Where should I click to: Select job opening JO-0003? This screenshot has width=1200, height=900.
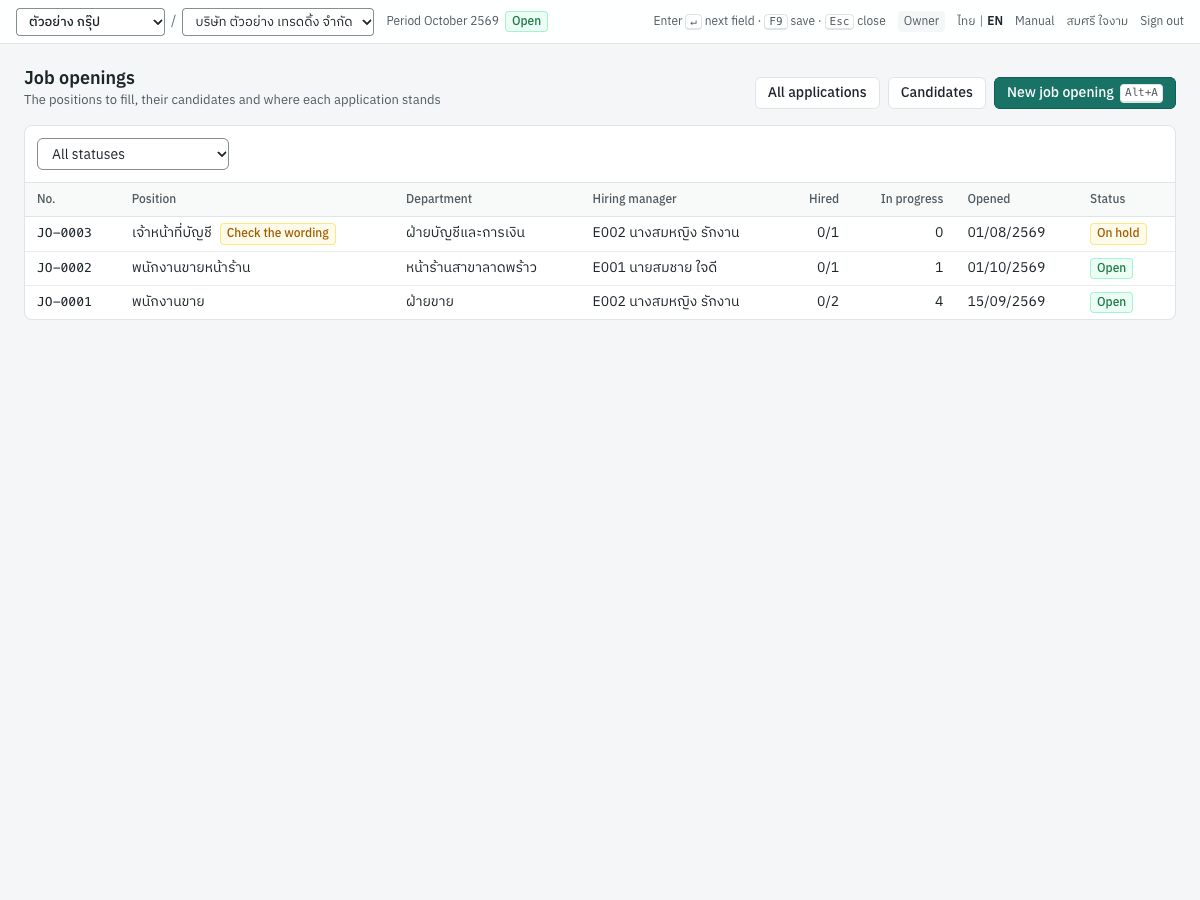click(64, 233)
